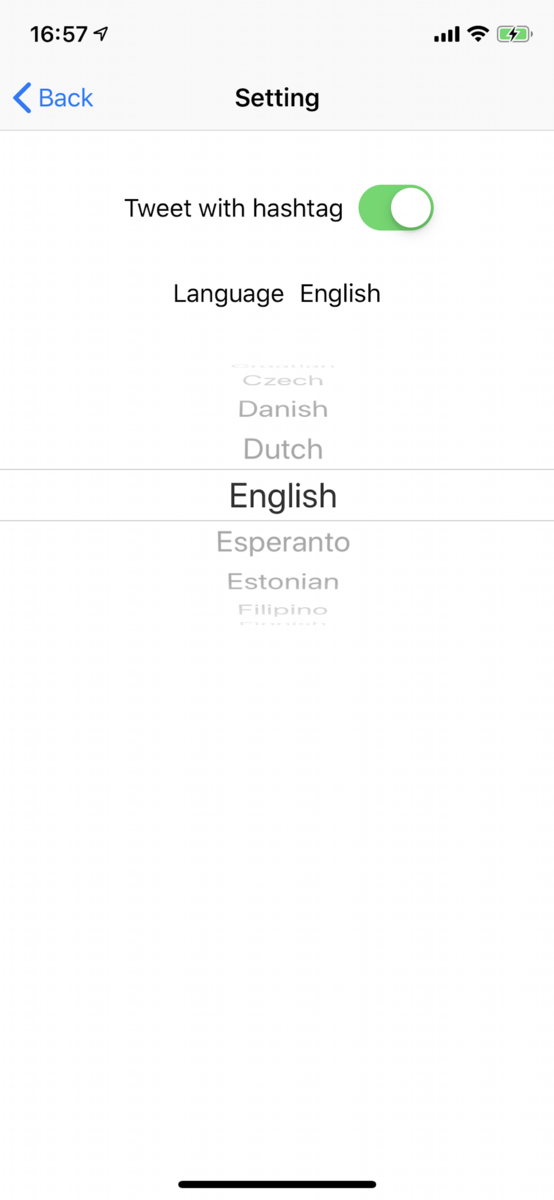Tap the Wi-Fi status icon
The image size is (554, 1200).
(478, 35)
